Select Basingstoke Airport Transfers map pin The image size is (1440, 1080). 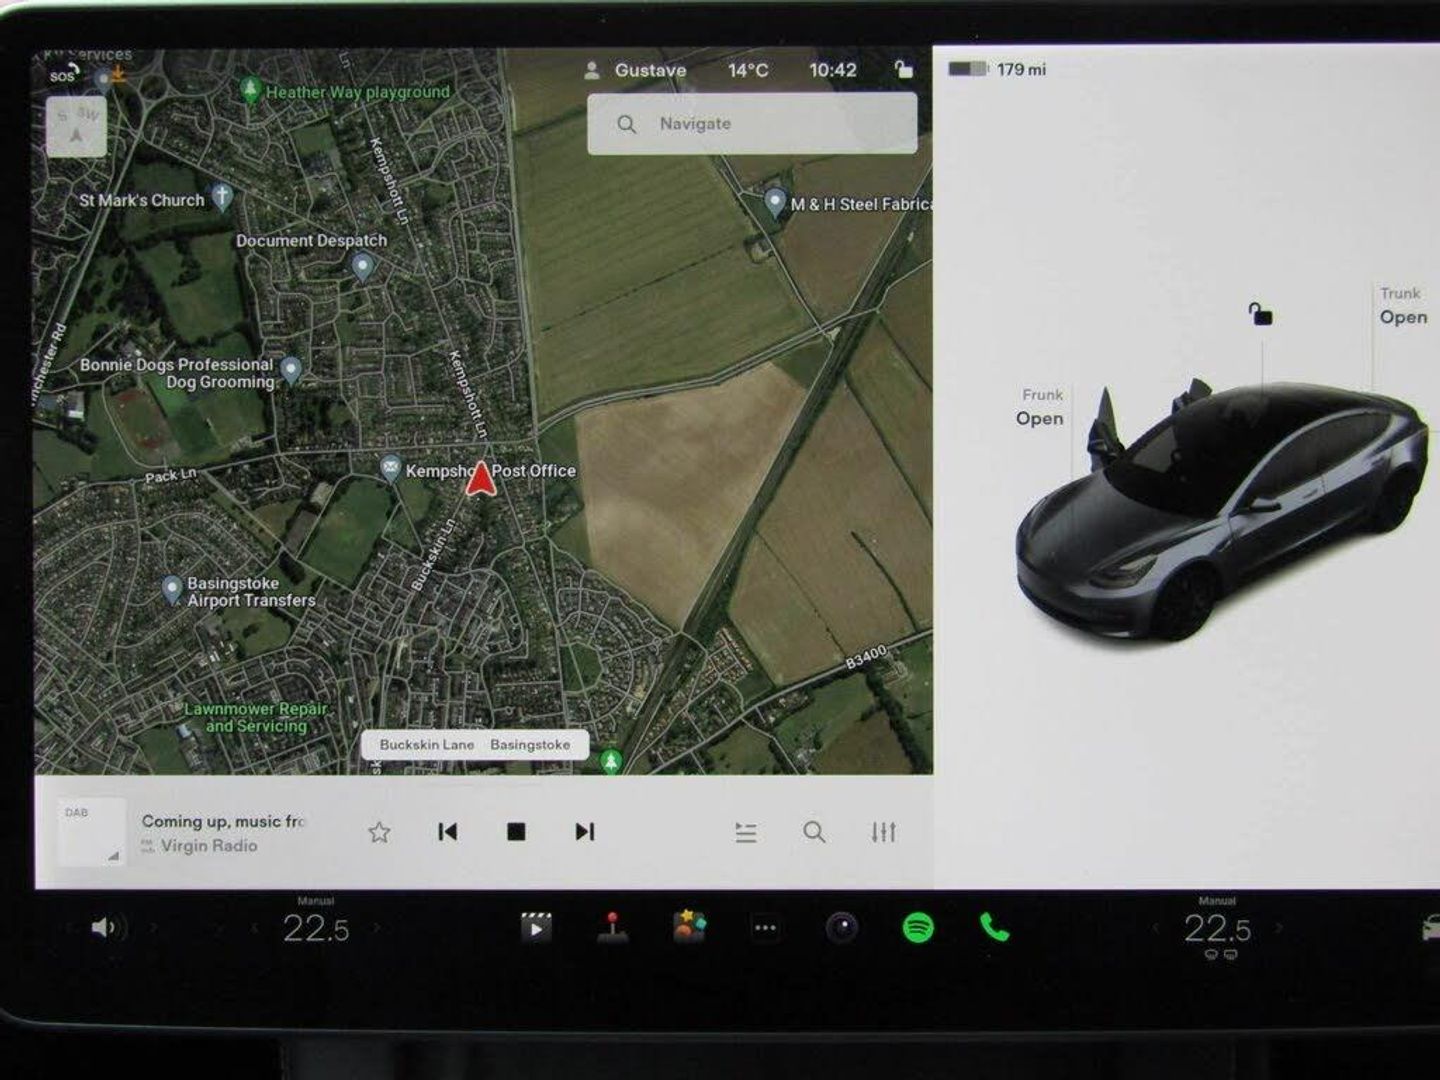(x=172, y=589)
